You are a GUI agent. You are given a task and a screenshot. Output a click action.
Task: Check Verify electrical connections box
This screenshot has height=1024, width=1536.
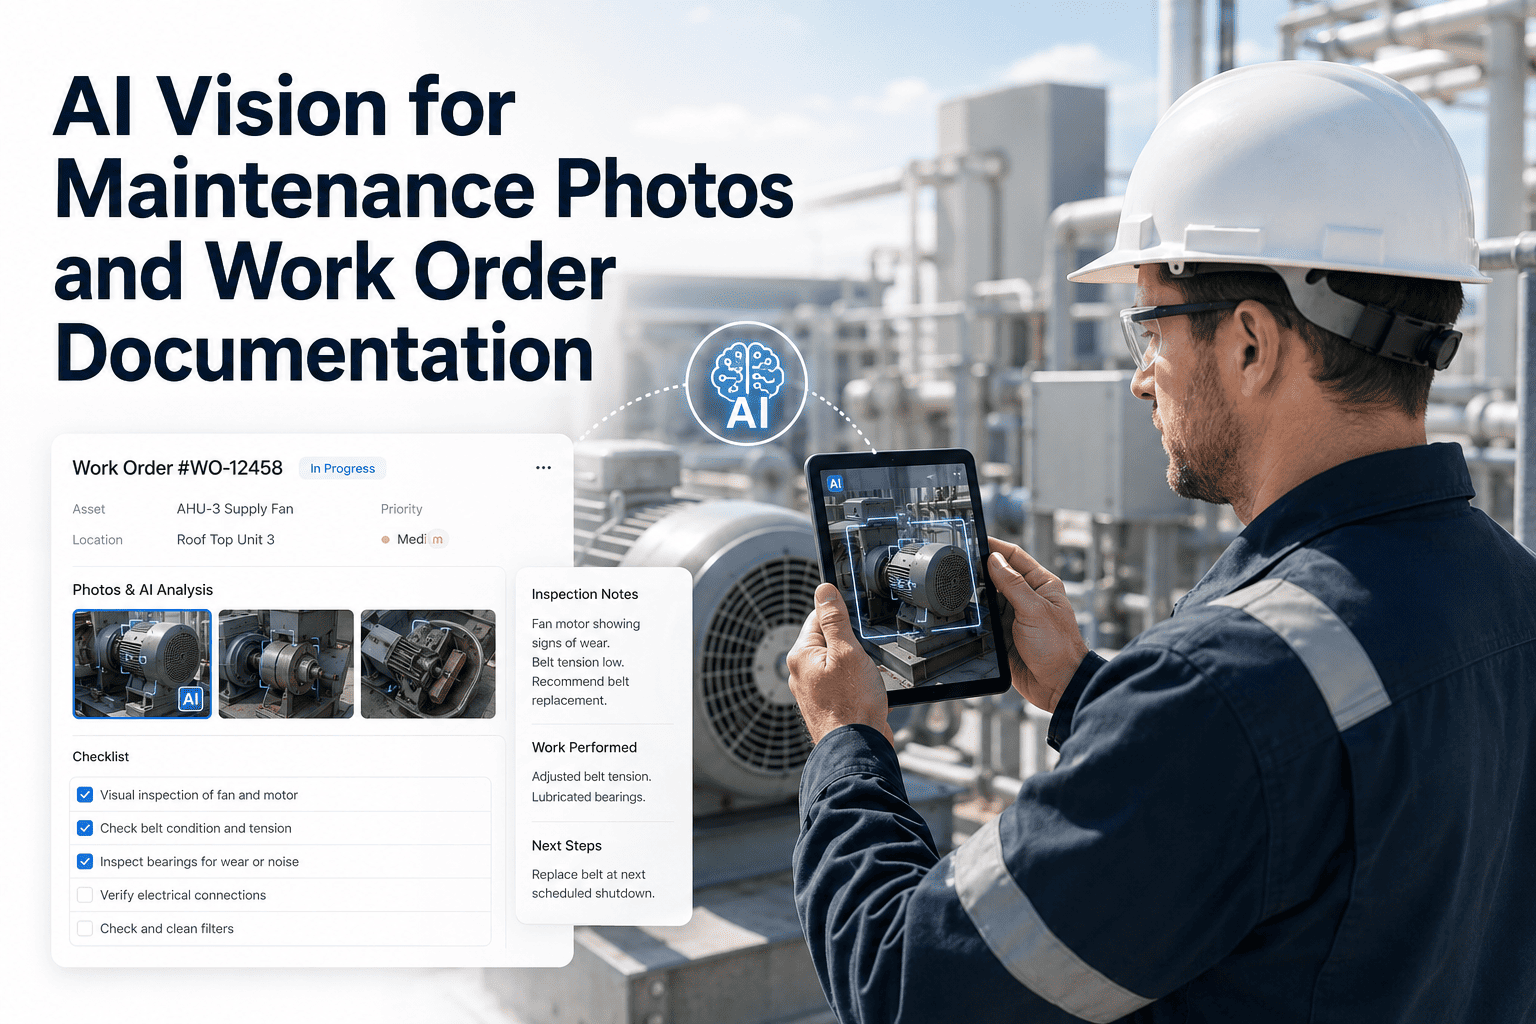coord(85,895)
